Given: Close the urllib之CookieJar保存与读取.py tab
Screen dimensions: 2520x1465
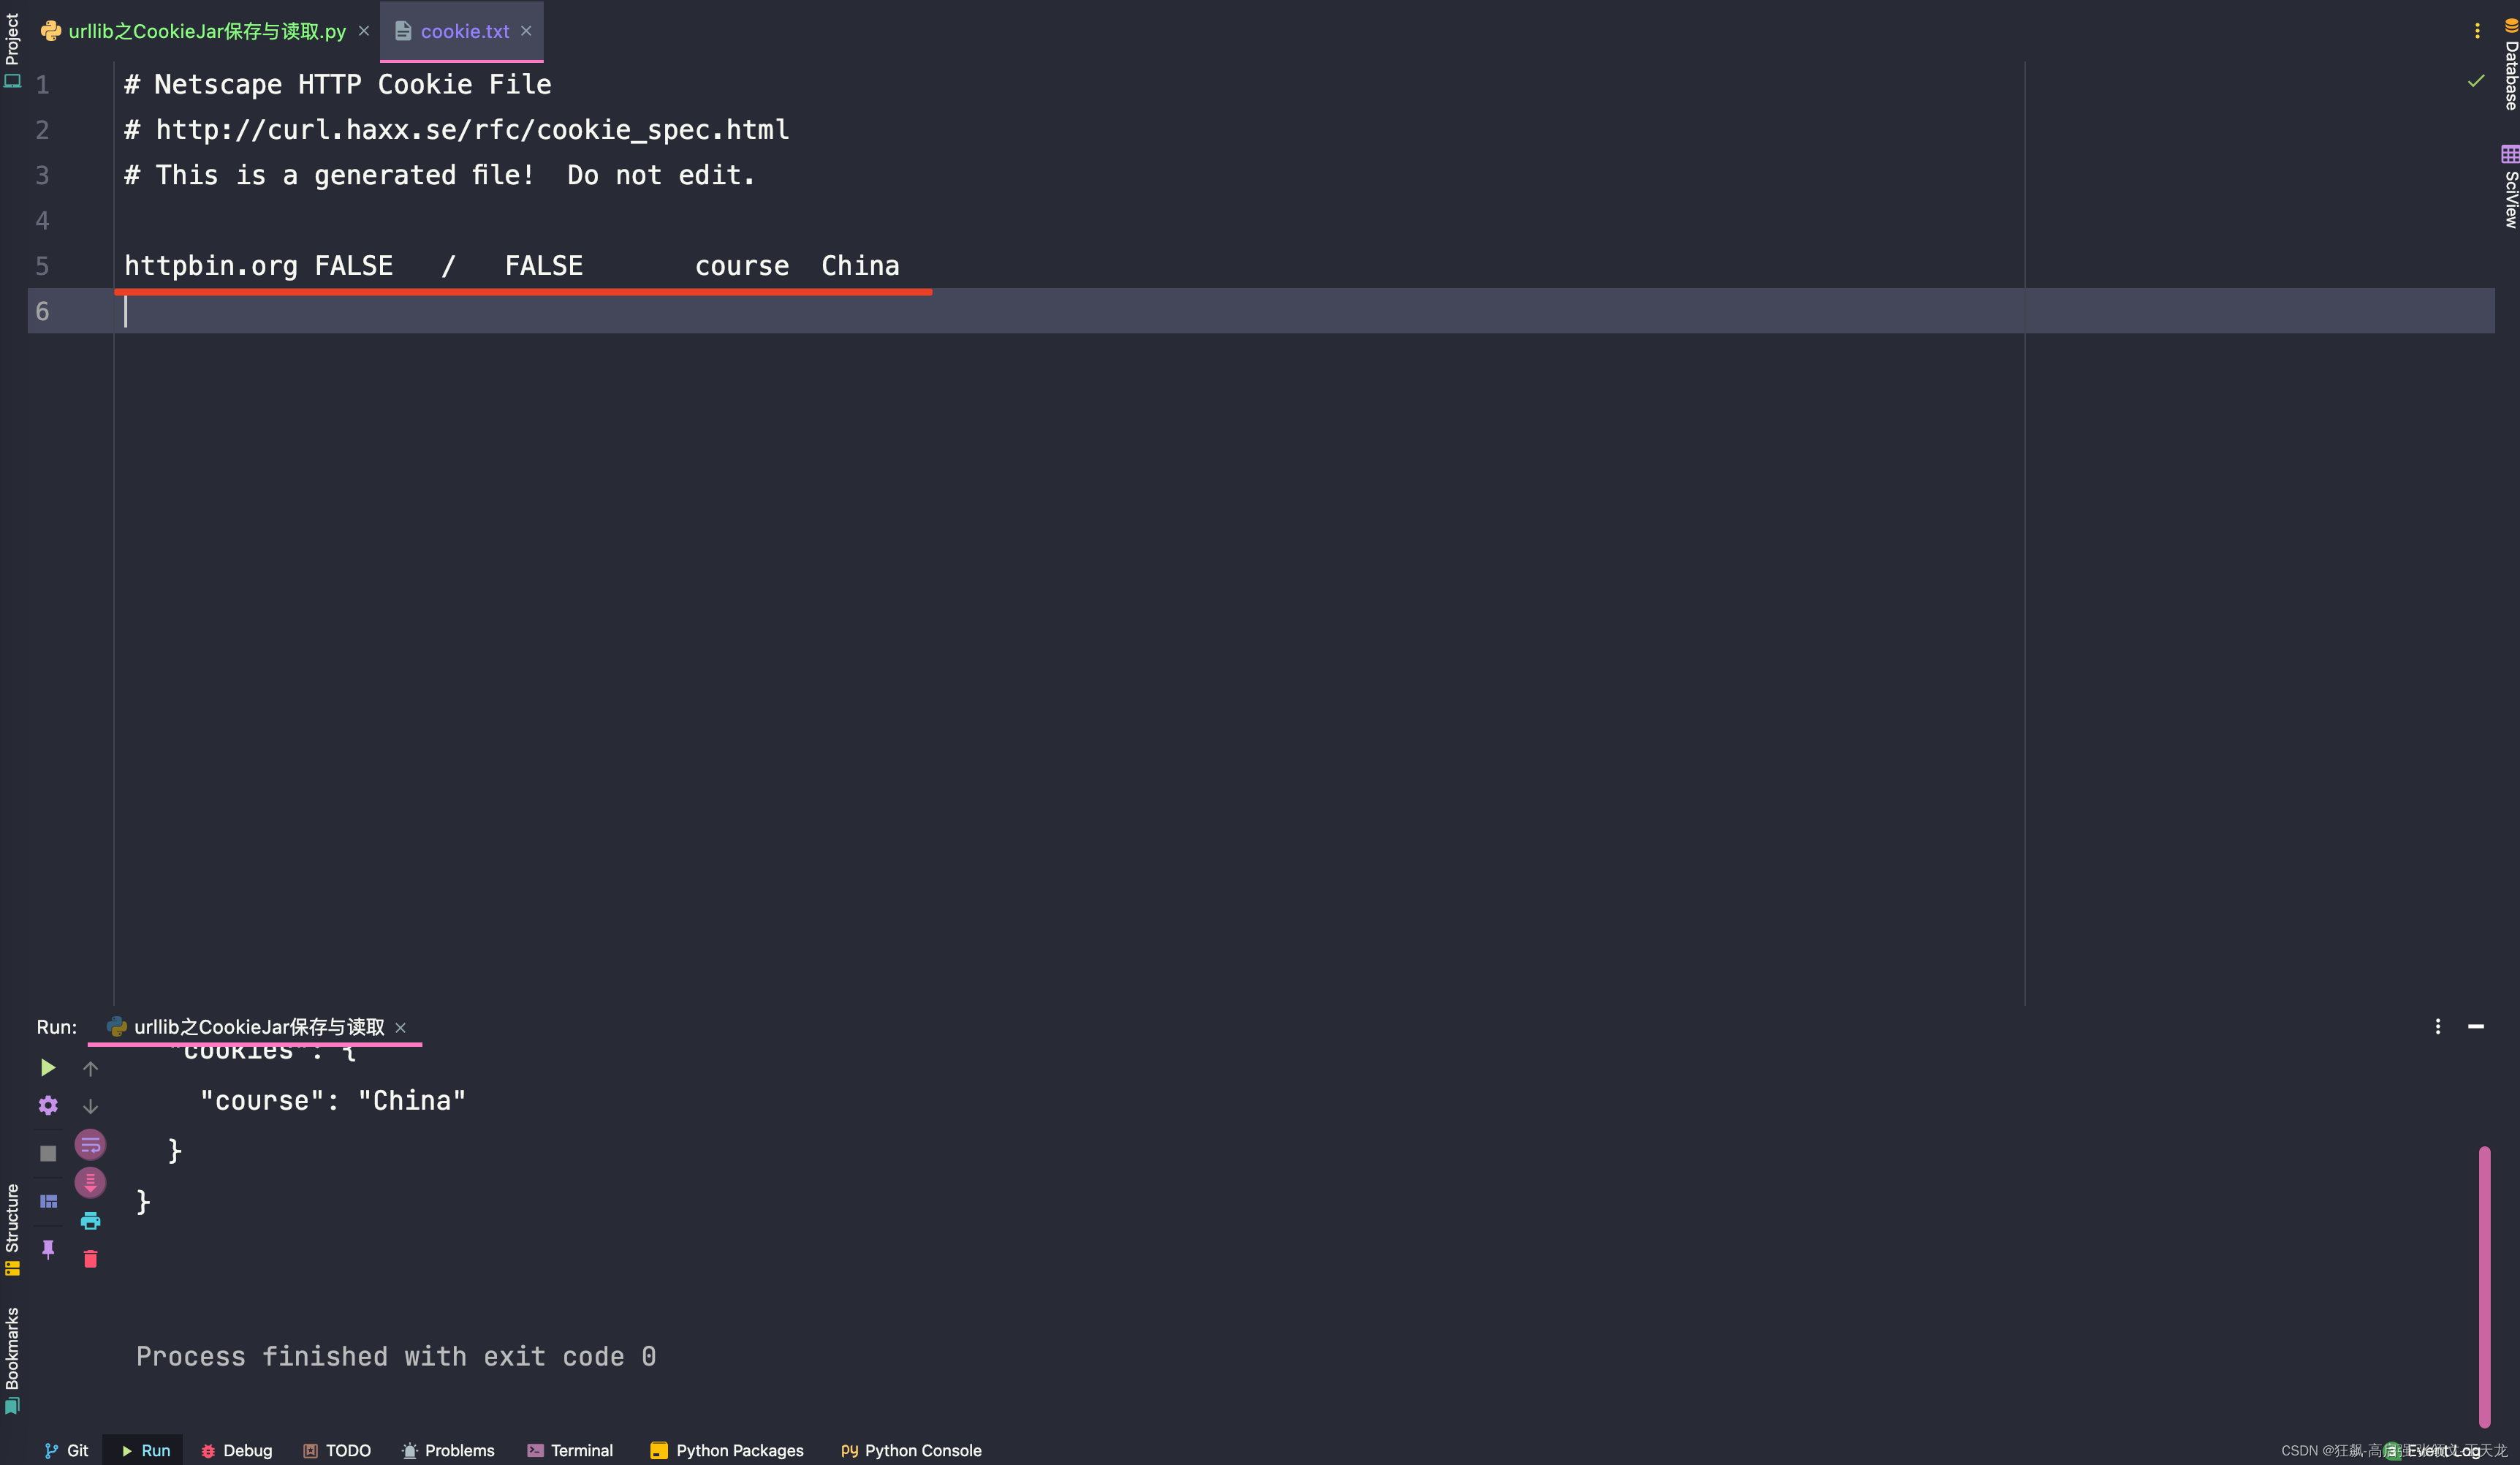Looking at the screenshot, I should click(364, 31).
